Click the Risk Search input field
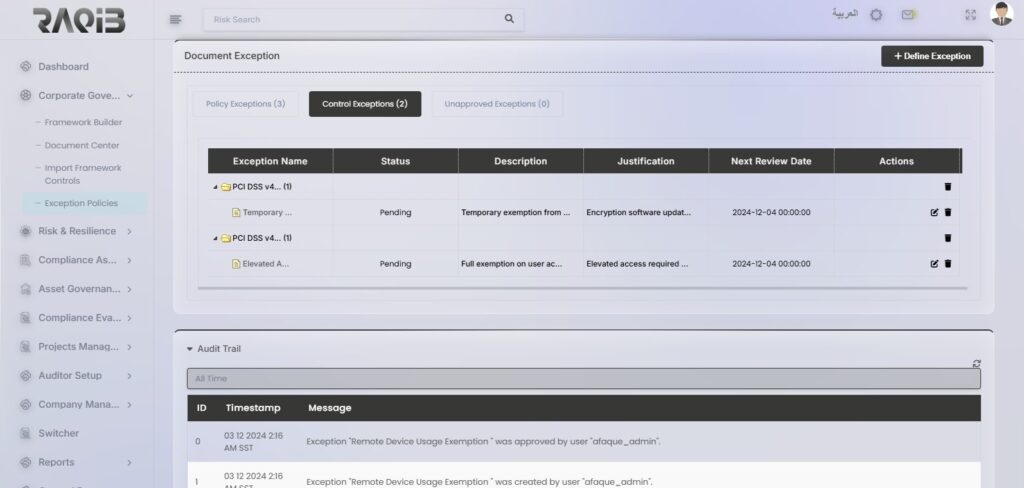 (350, 19)
